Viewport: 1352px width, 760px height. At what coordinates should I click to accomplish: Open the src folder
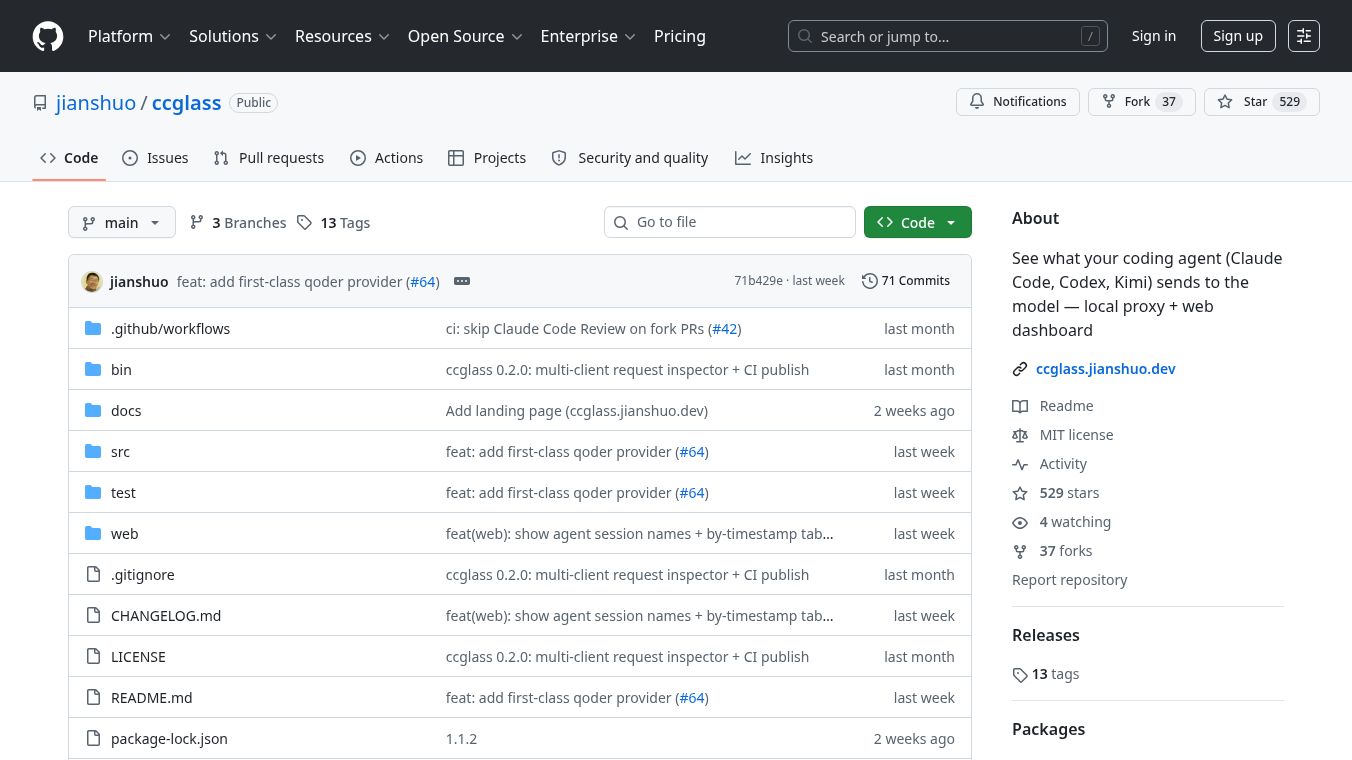120,452
